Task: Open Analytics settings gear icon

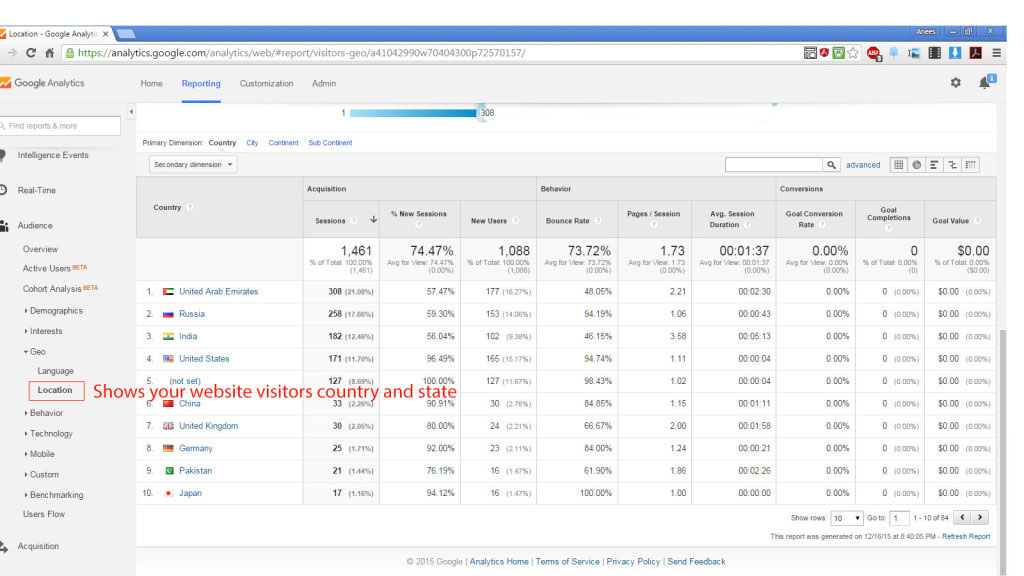Action: 955,83
